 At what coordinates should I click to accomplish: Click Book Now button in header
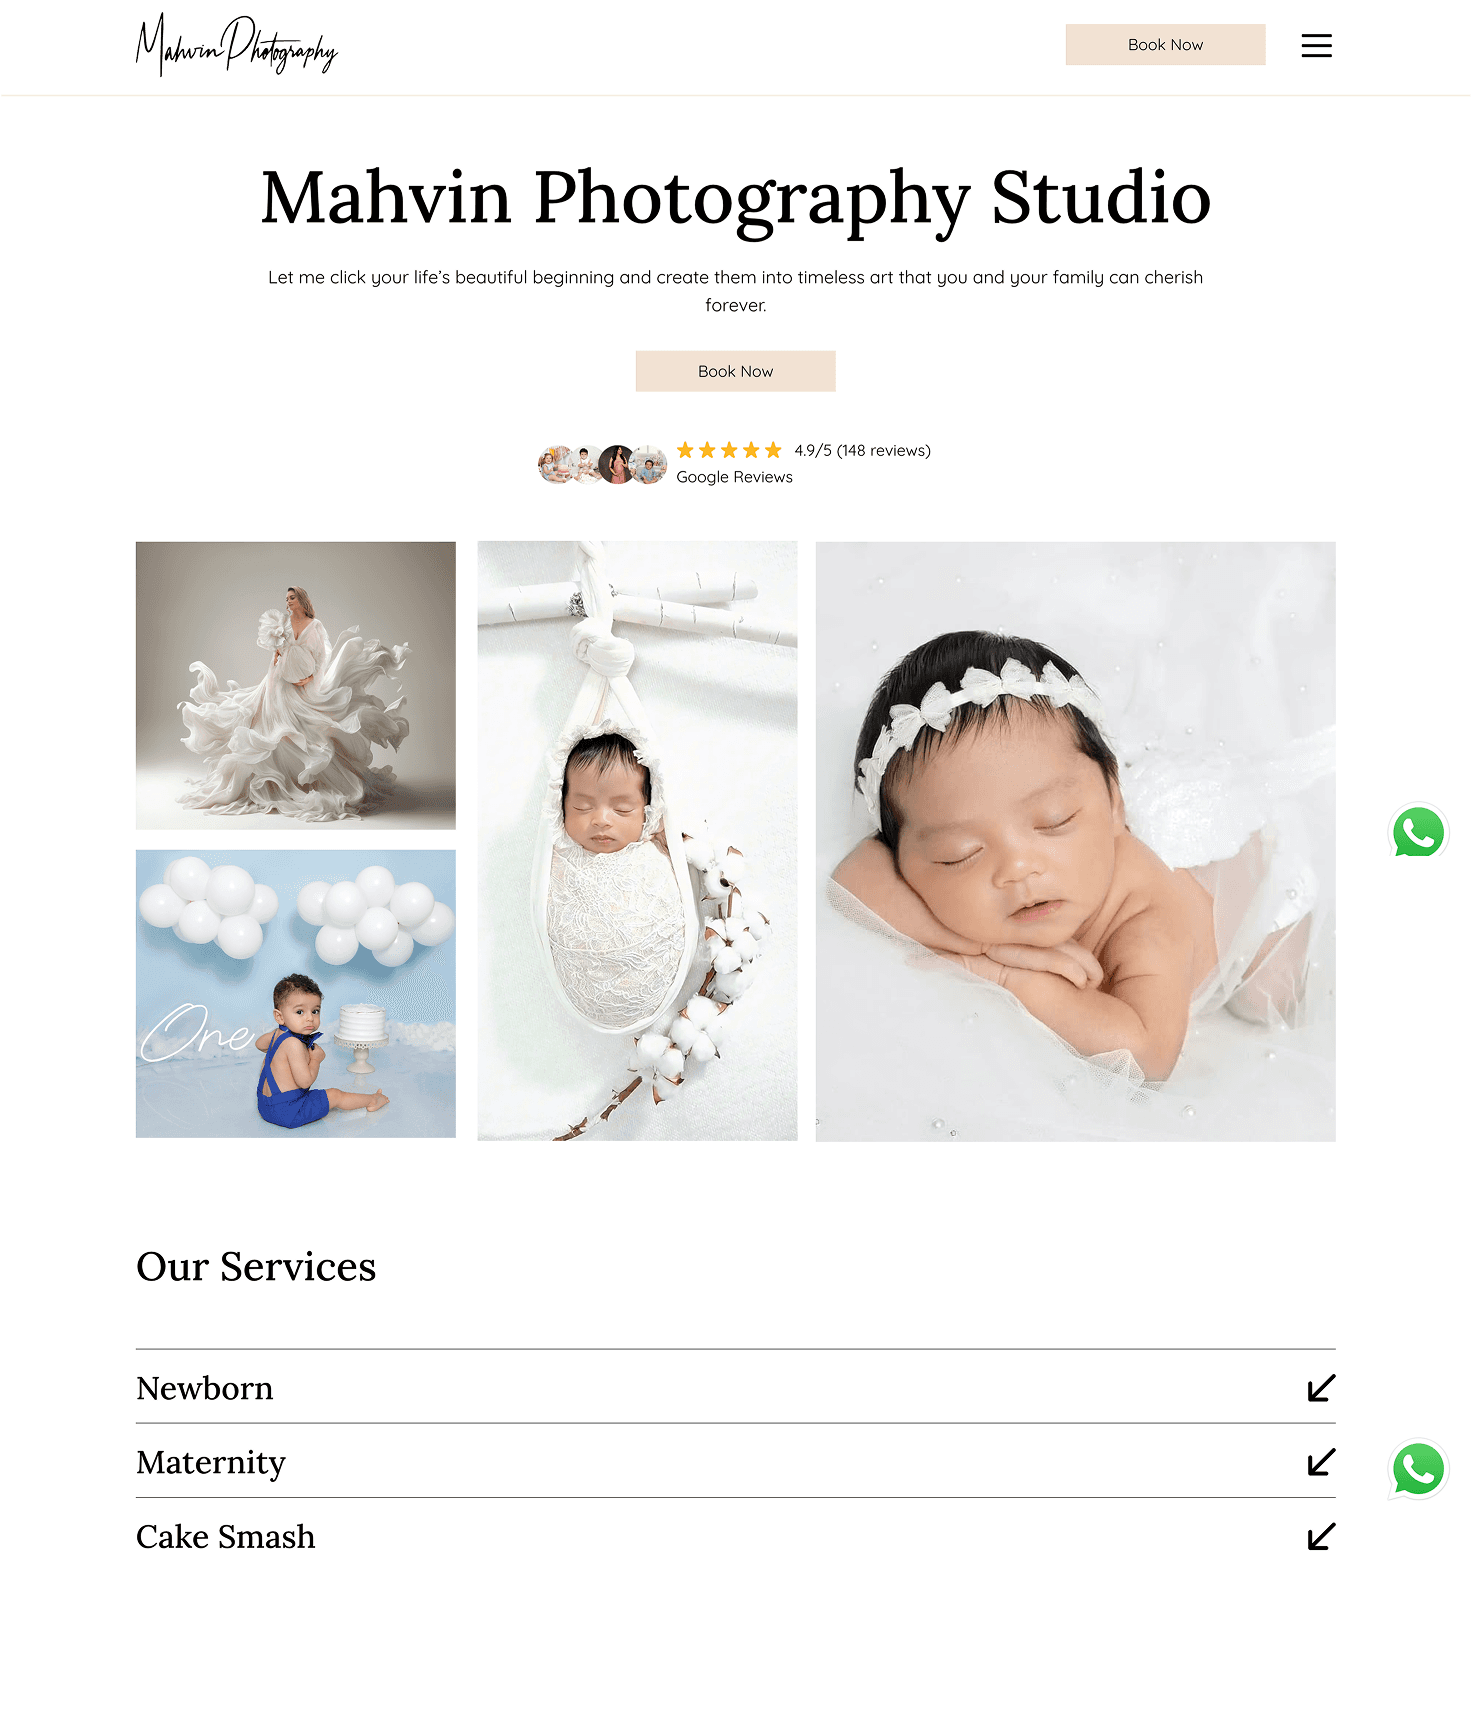point(1165,45)
